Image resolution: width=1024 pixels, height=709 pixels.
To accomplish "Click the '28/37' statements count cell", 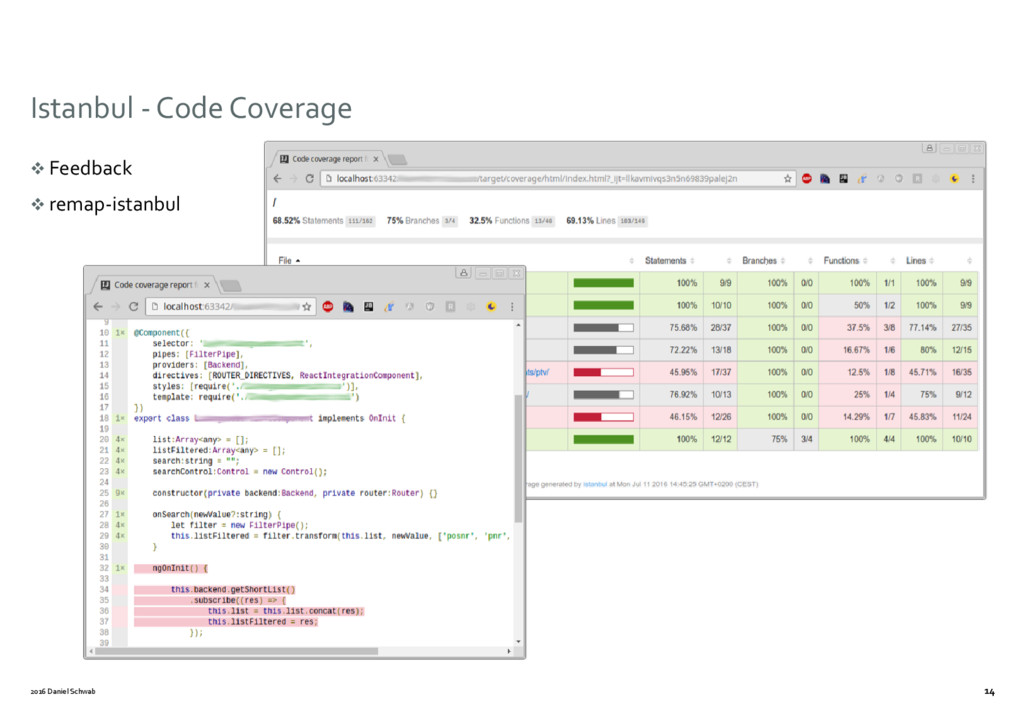I will (720, 328).
